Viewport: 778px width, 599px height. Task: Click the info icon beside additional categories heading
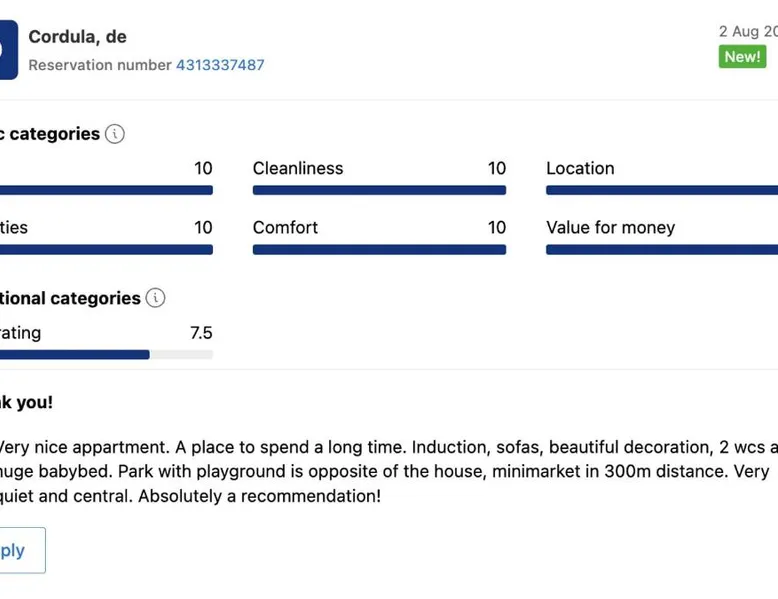tap(155, 298)
